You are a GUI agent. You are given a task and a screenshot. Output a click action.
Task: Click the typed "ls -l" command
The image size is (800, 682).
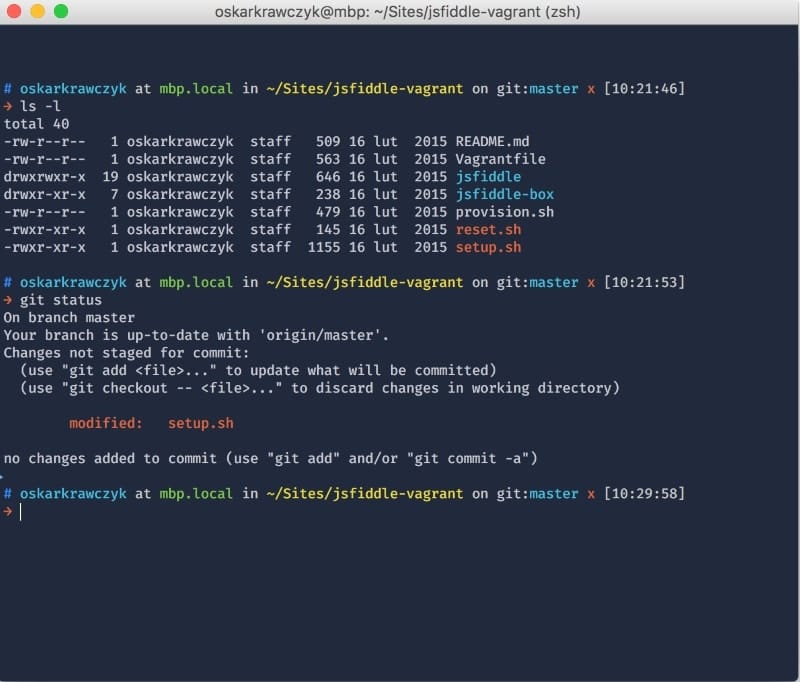(x=40, y=107)
